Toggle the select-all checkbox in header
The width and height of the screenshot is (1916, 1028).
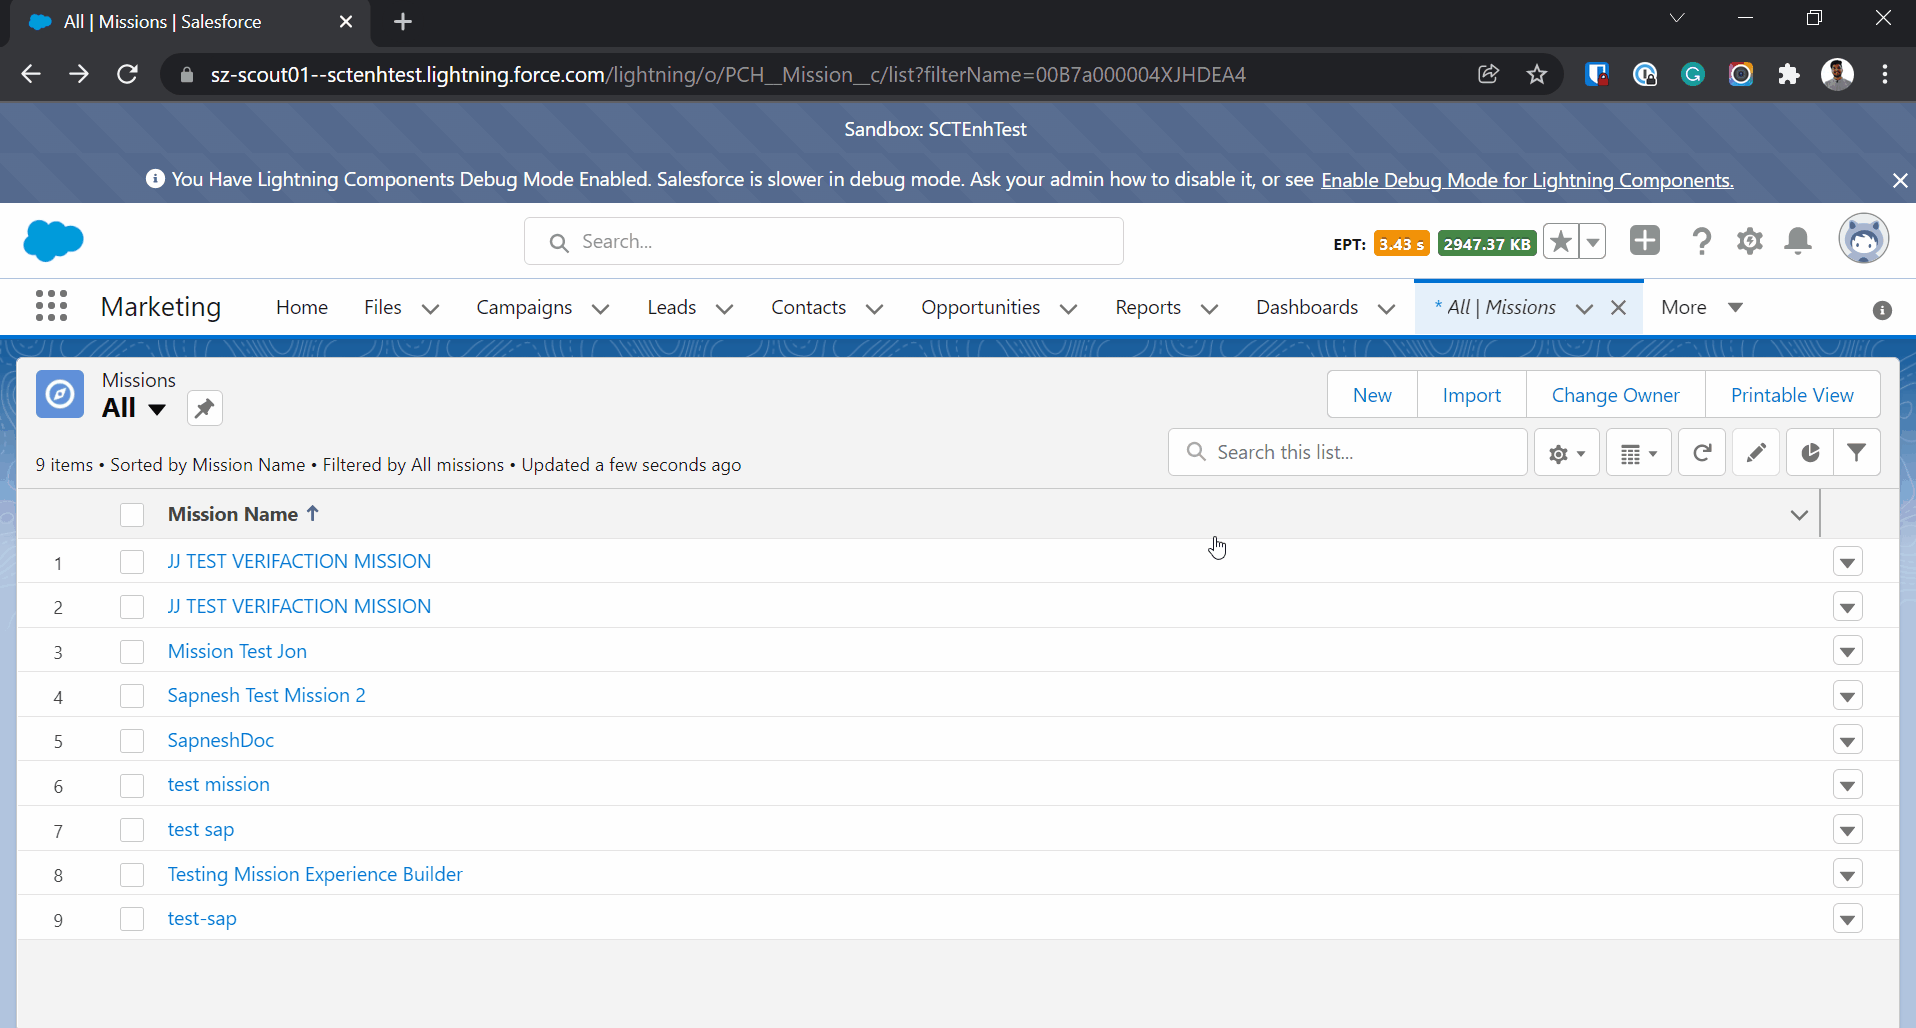pos(132,515)
